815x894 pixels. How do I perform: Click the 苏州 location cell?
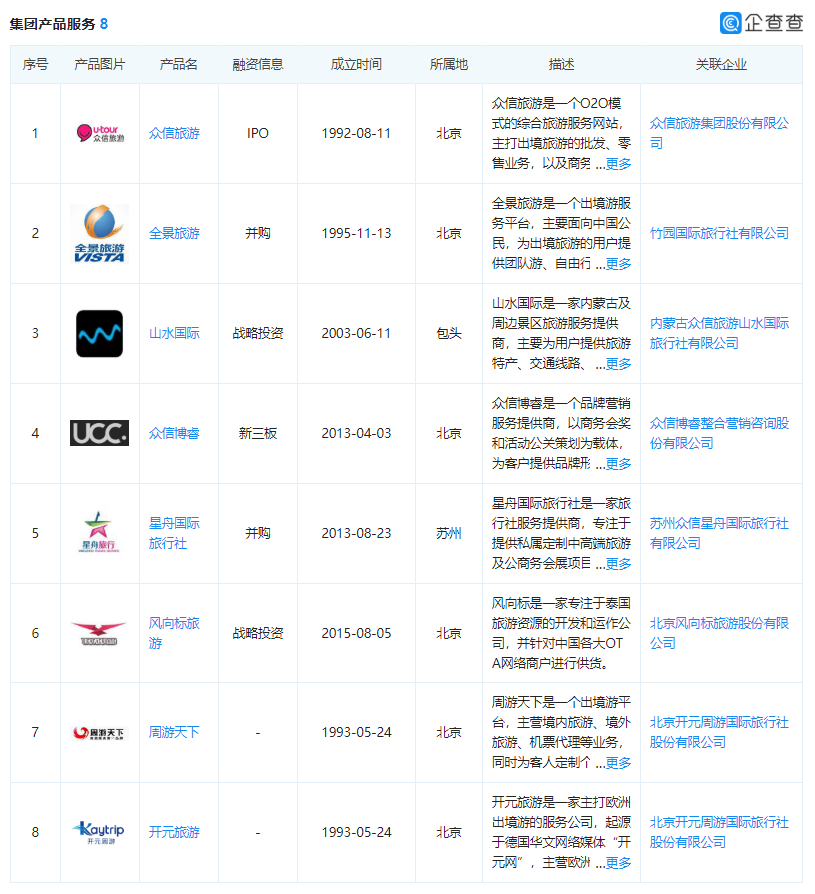coord(449,533)
